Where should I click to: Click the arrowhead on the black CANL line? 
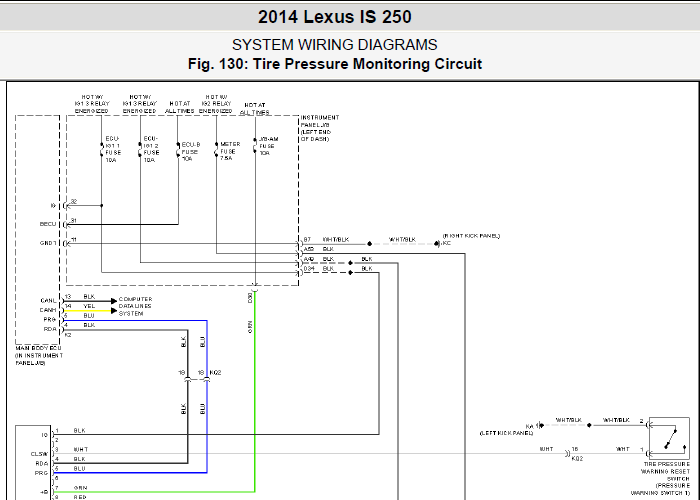click(114, 301)
